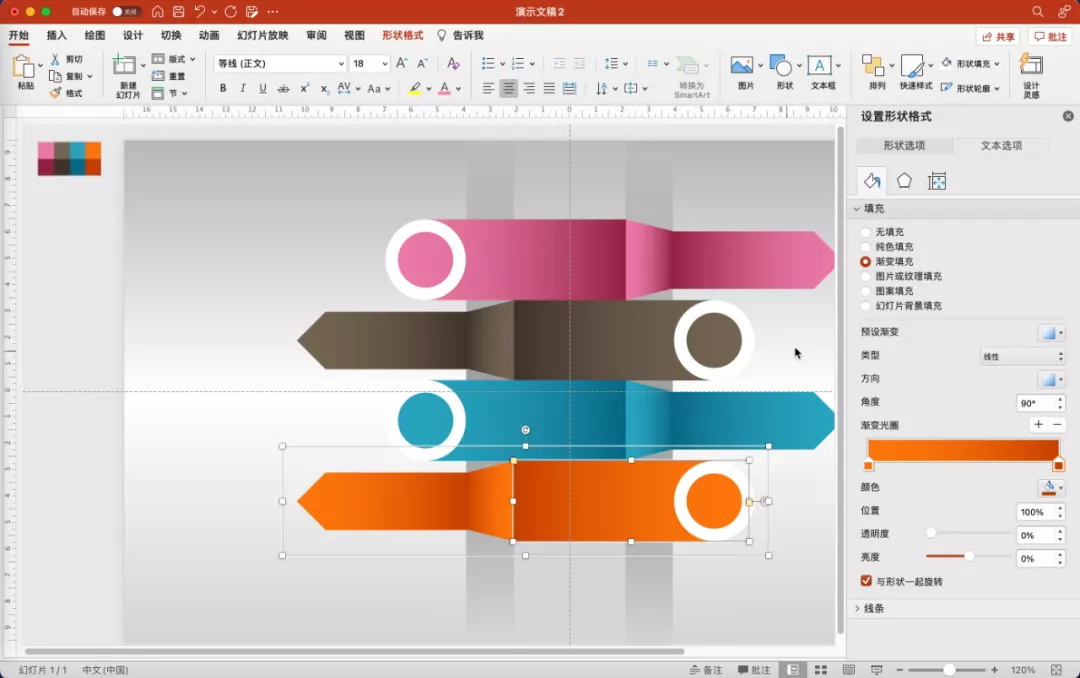Select the right gradient stop marker
Screen dimensions: 1080x678
tap(1059, 465)
